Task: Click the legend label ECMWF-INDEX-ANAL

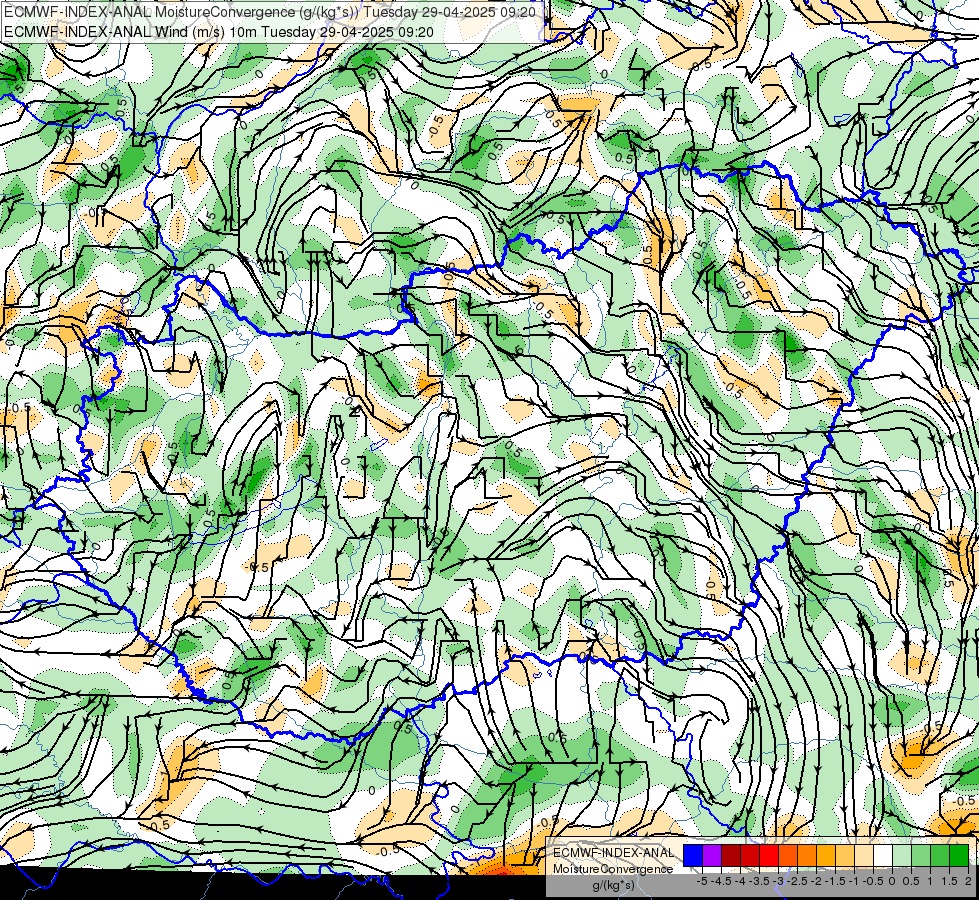Action: (614, 853)
